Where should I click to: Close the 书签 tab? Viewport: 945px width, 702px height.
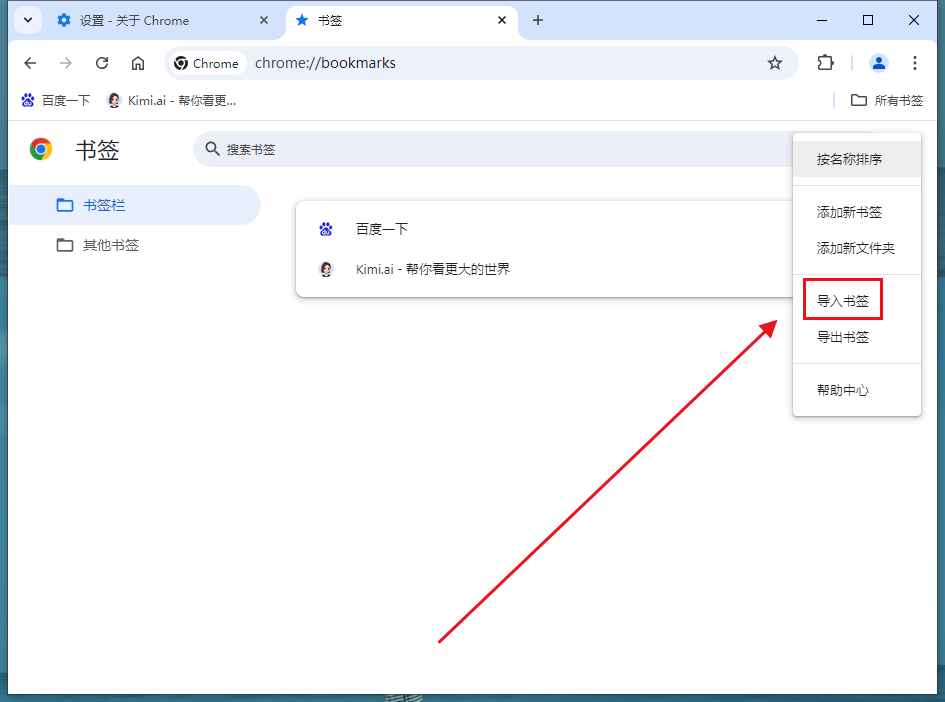501,20
